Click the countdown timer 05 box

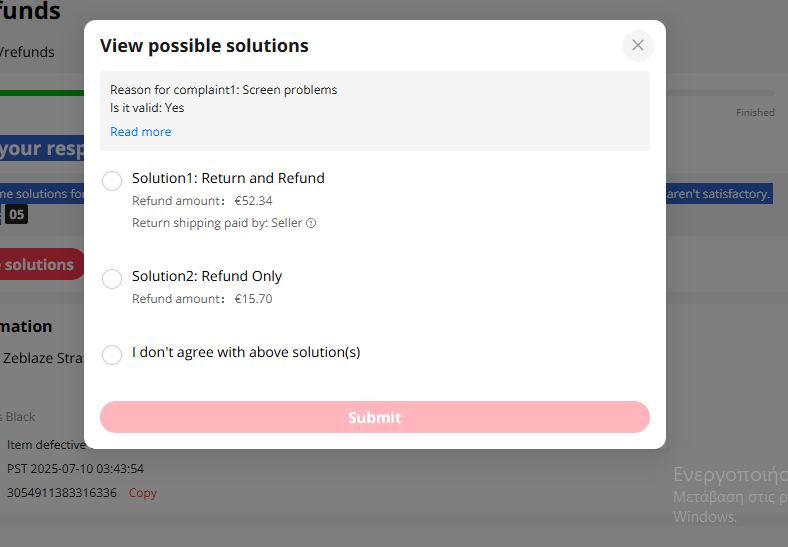[x=17, y=215]
